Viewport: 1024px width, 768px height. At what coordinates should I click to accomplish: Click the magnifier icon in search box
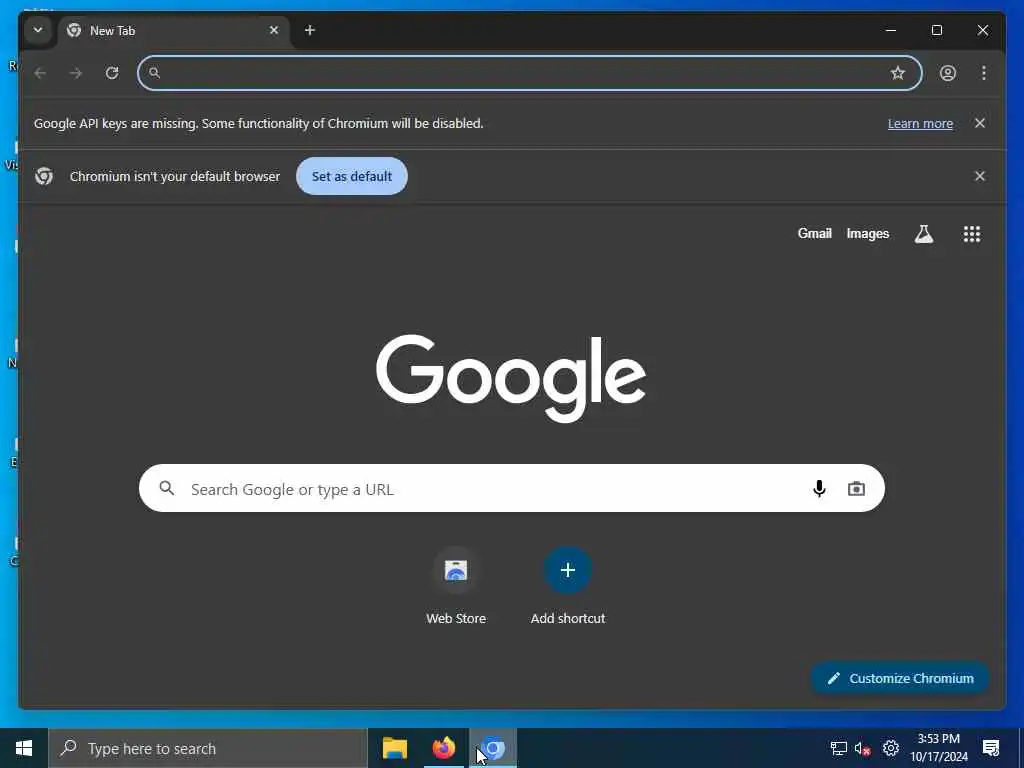click(x=167, y=488)
